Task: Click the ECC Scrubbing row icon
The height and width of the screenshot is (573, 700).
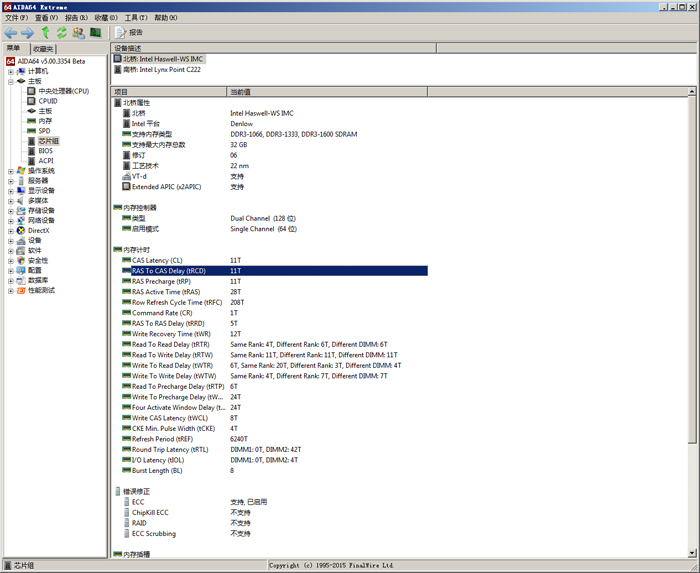Action: (126, 534)
